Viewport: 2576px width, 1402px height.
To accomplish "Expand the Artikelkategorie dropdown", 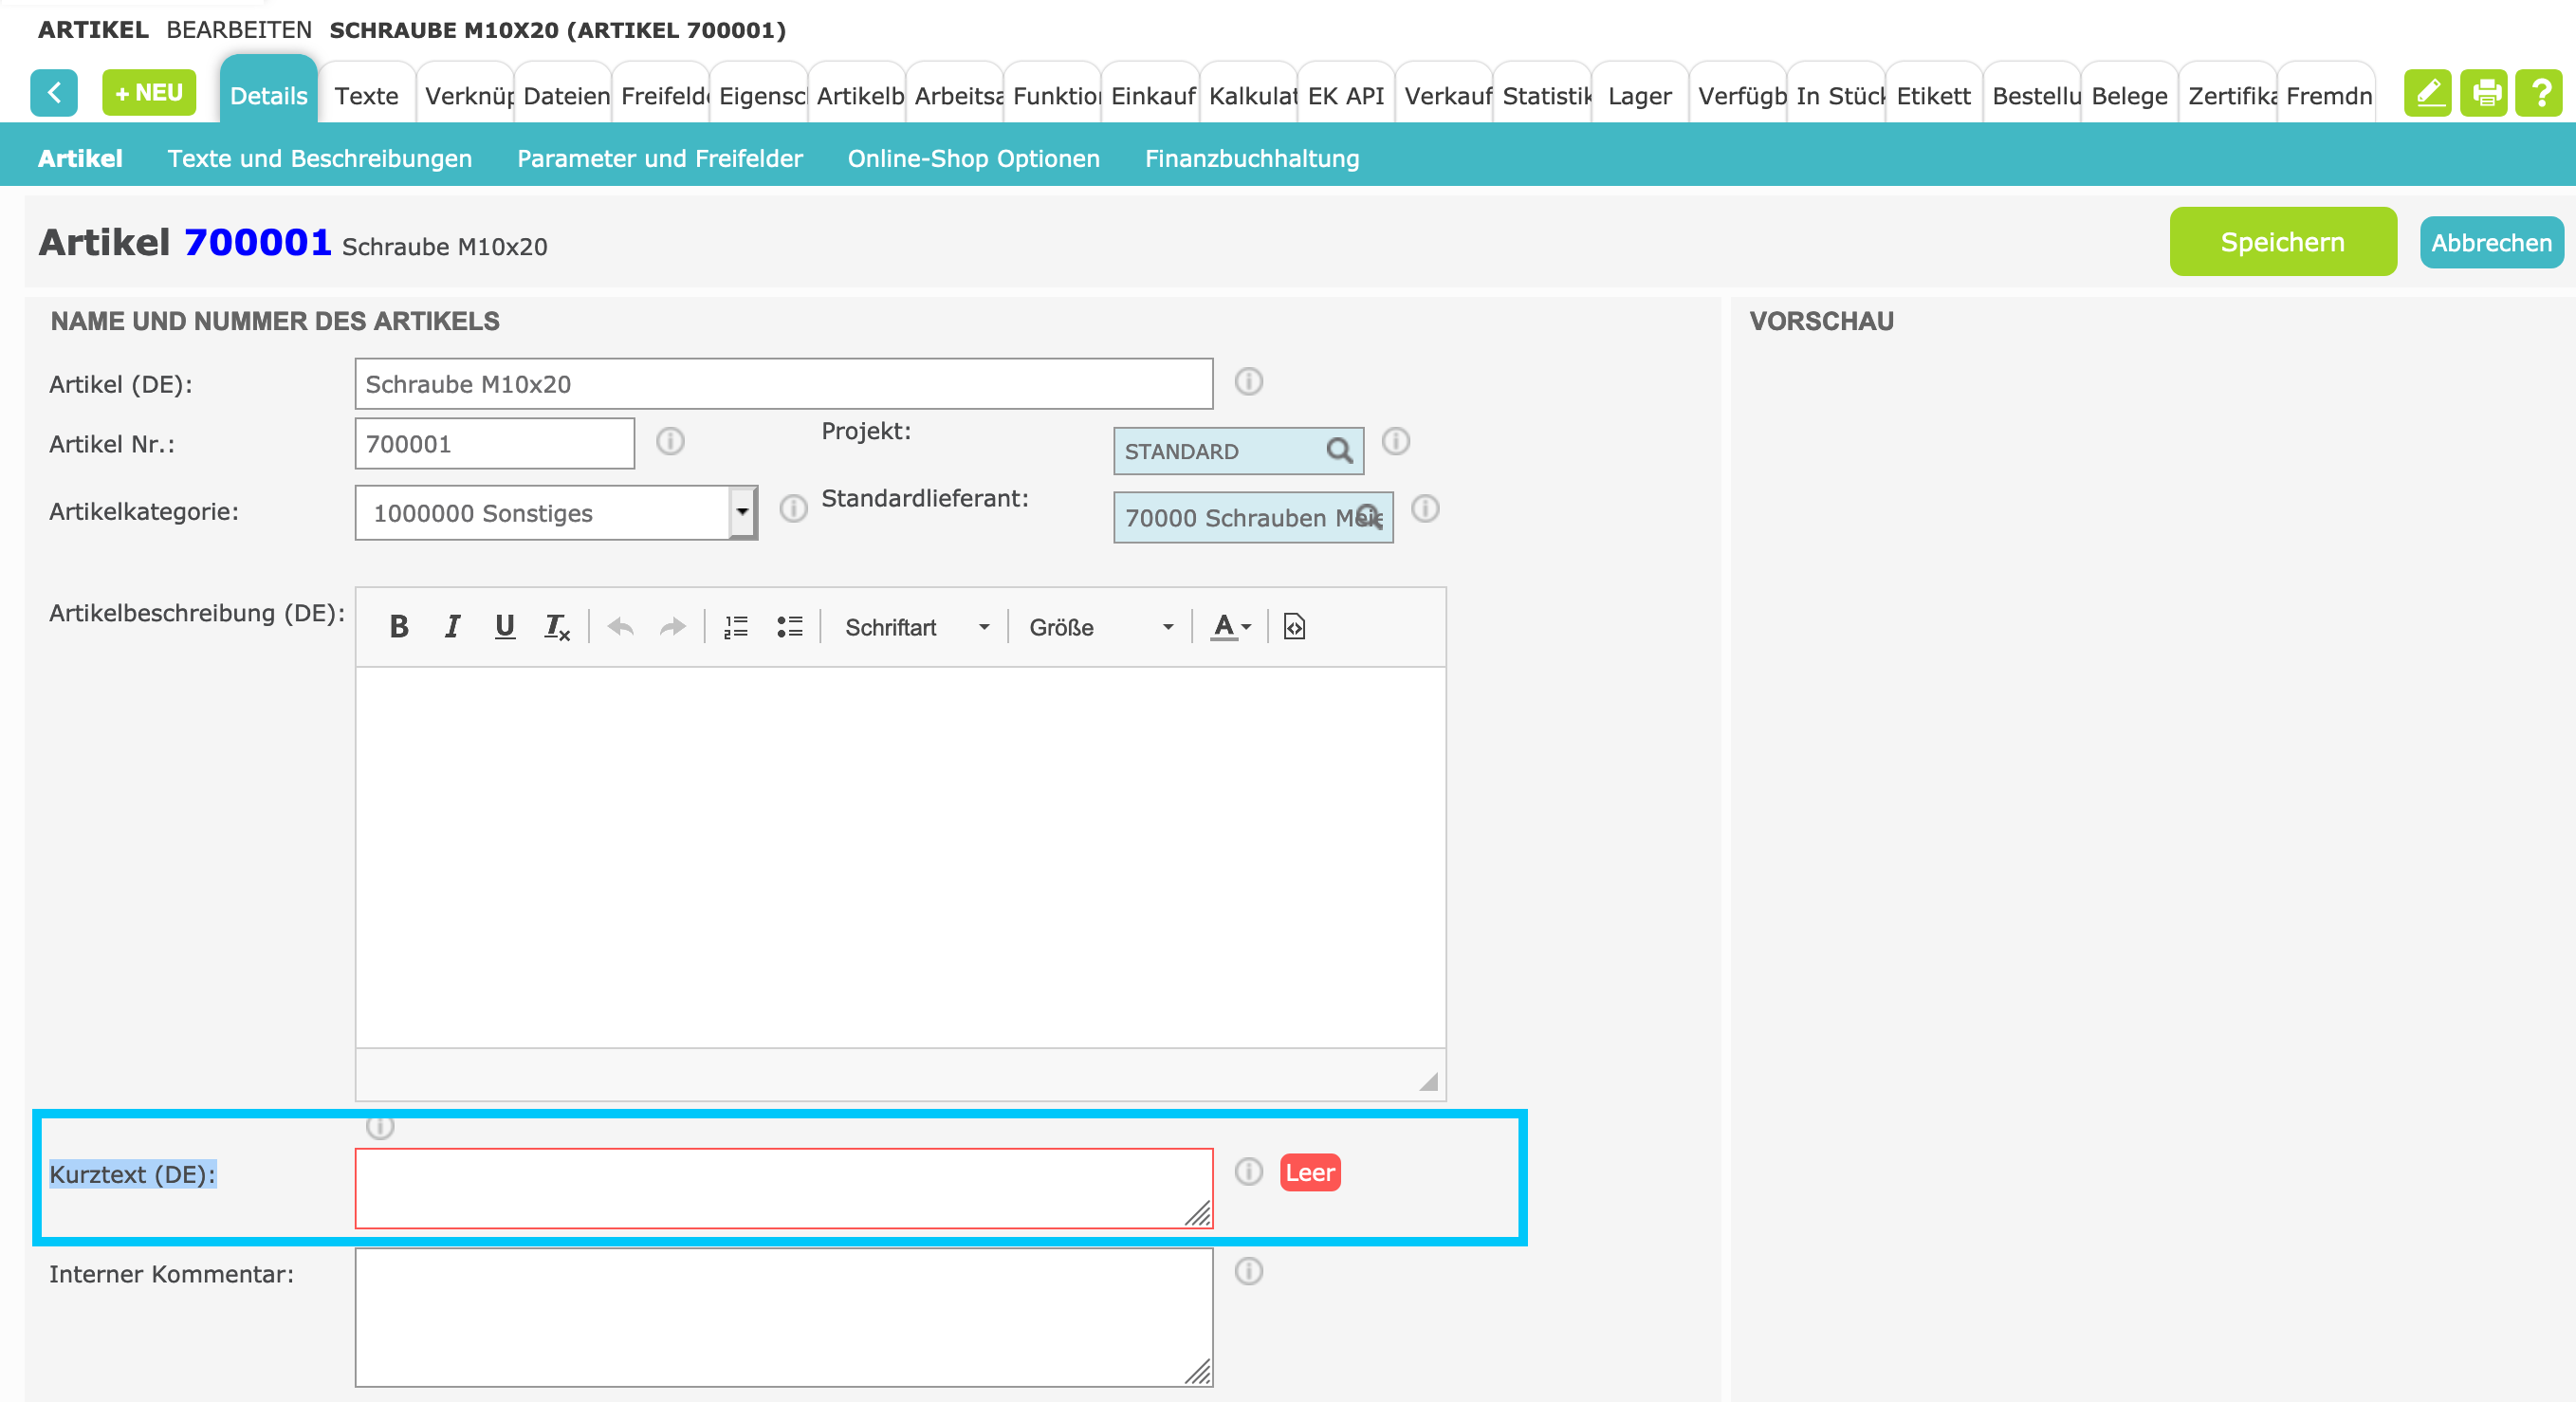I will (x=742, y=513).
